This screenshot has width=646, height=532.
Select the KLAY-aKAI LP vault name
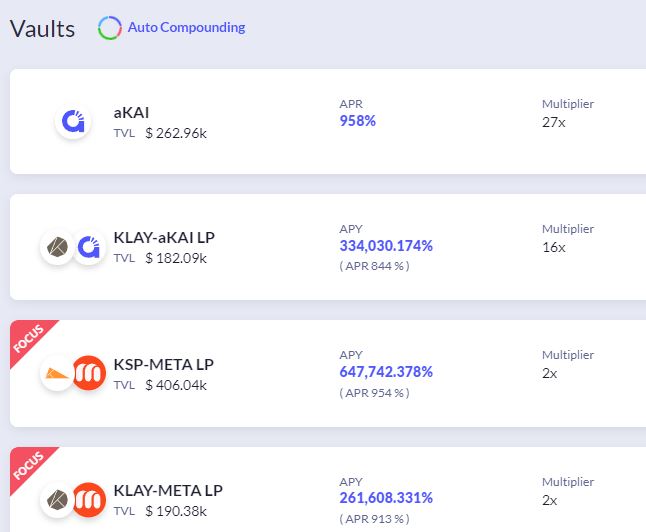pyautogui.click(x=164, y=237)
